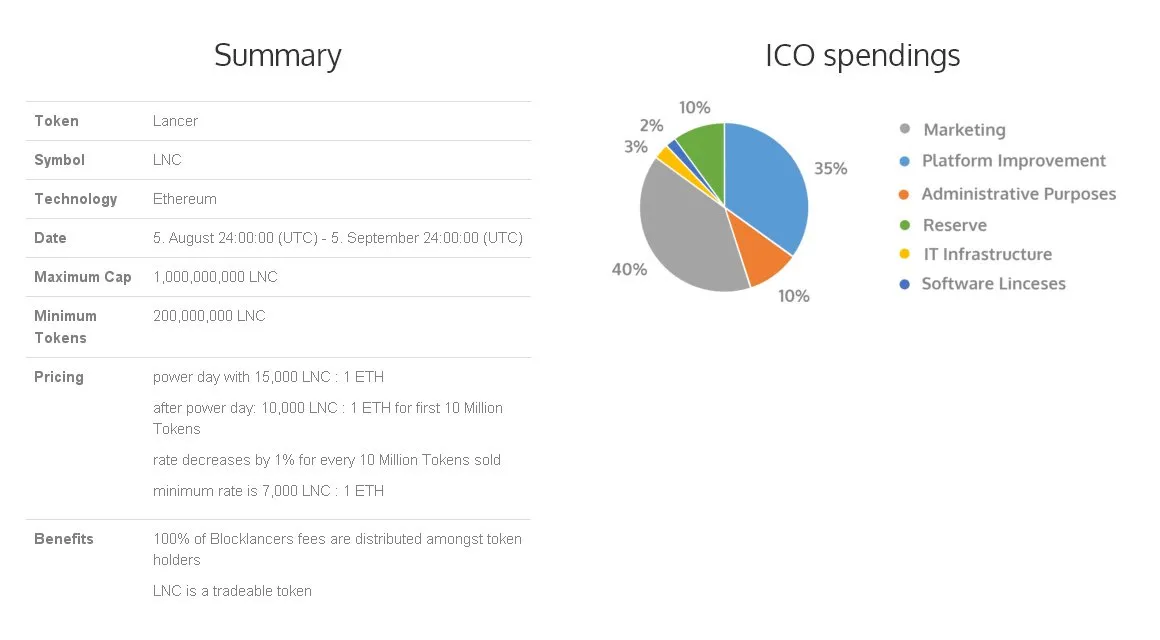The height and width of the screenshot is (640, 1160).
Task: Click the Symbol value LNC
Action: (x=167, y=160)
